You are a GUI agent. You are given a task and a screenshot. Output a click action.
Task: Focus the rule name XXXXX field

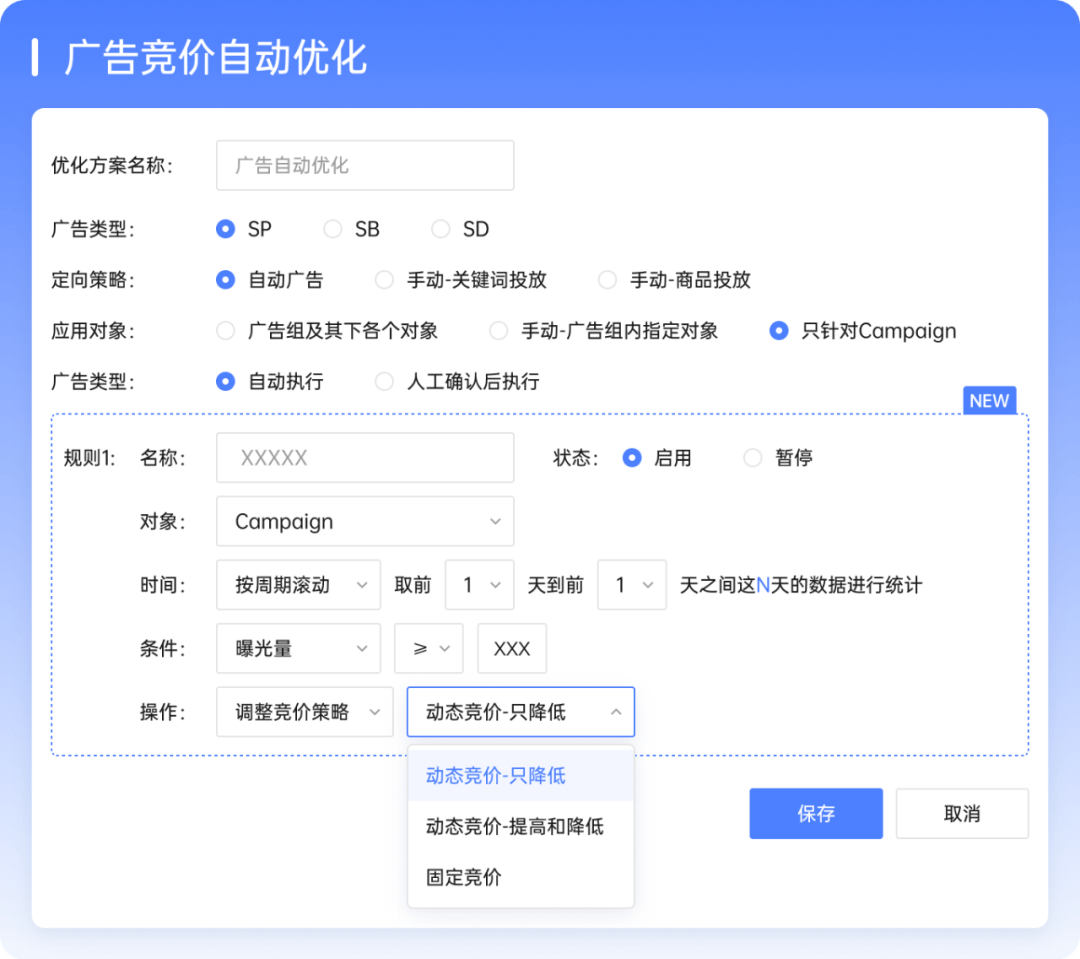coord(365,458)
